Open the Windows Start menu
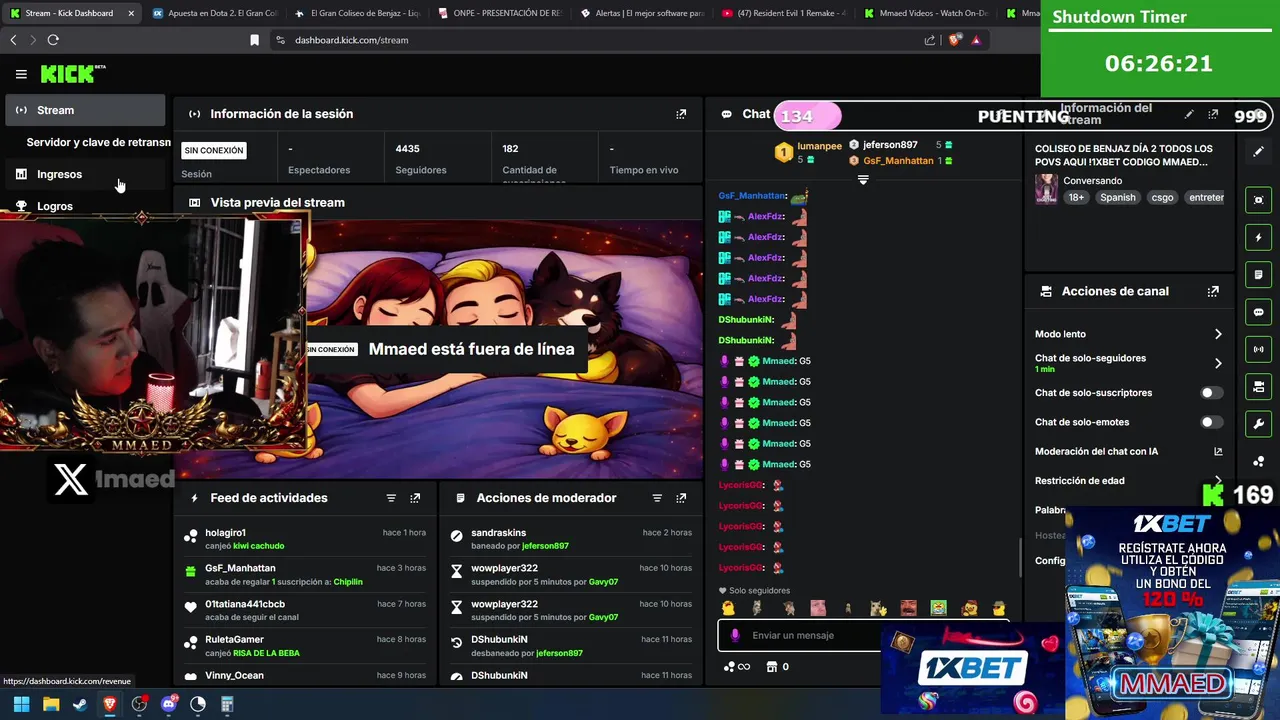 [x=21, y=704]
